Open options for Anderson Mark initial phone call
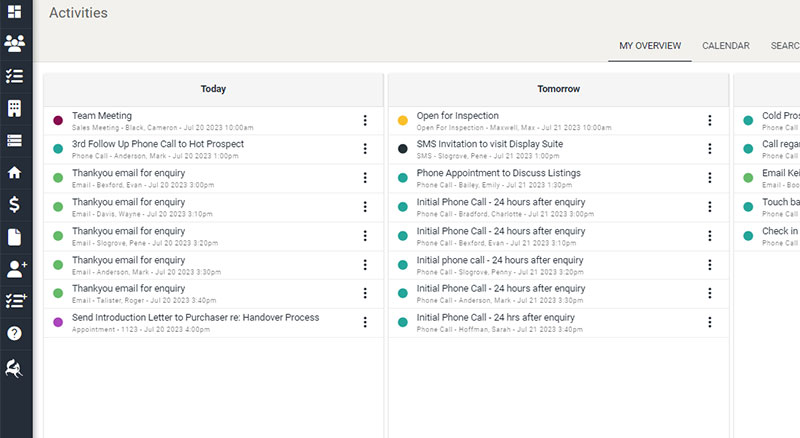 pos(710,293)
